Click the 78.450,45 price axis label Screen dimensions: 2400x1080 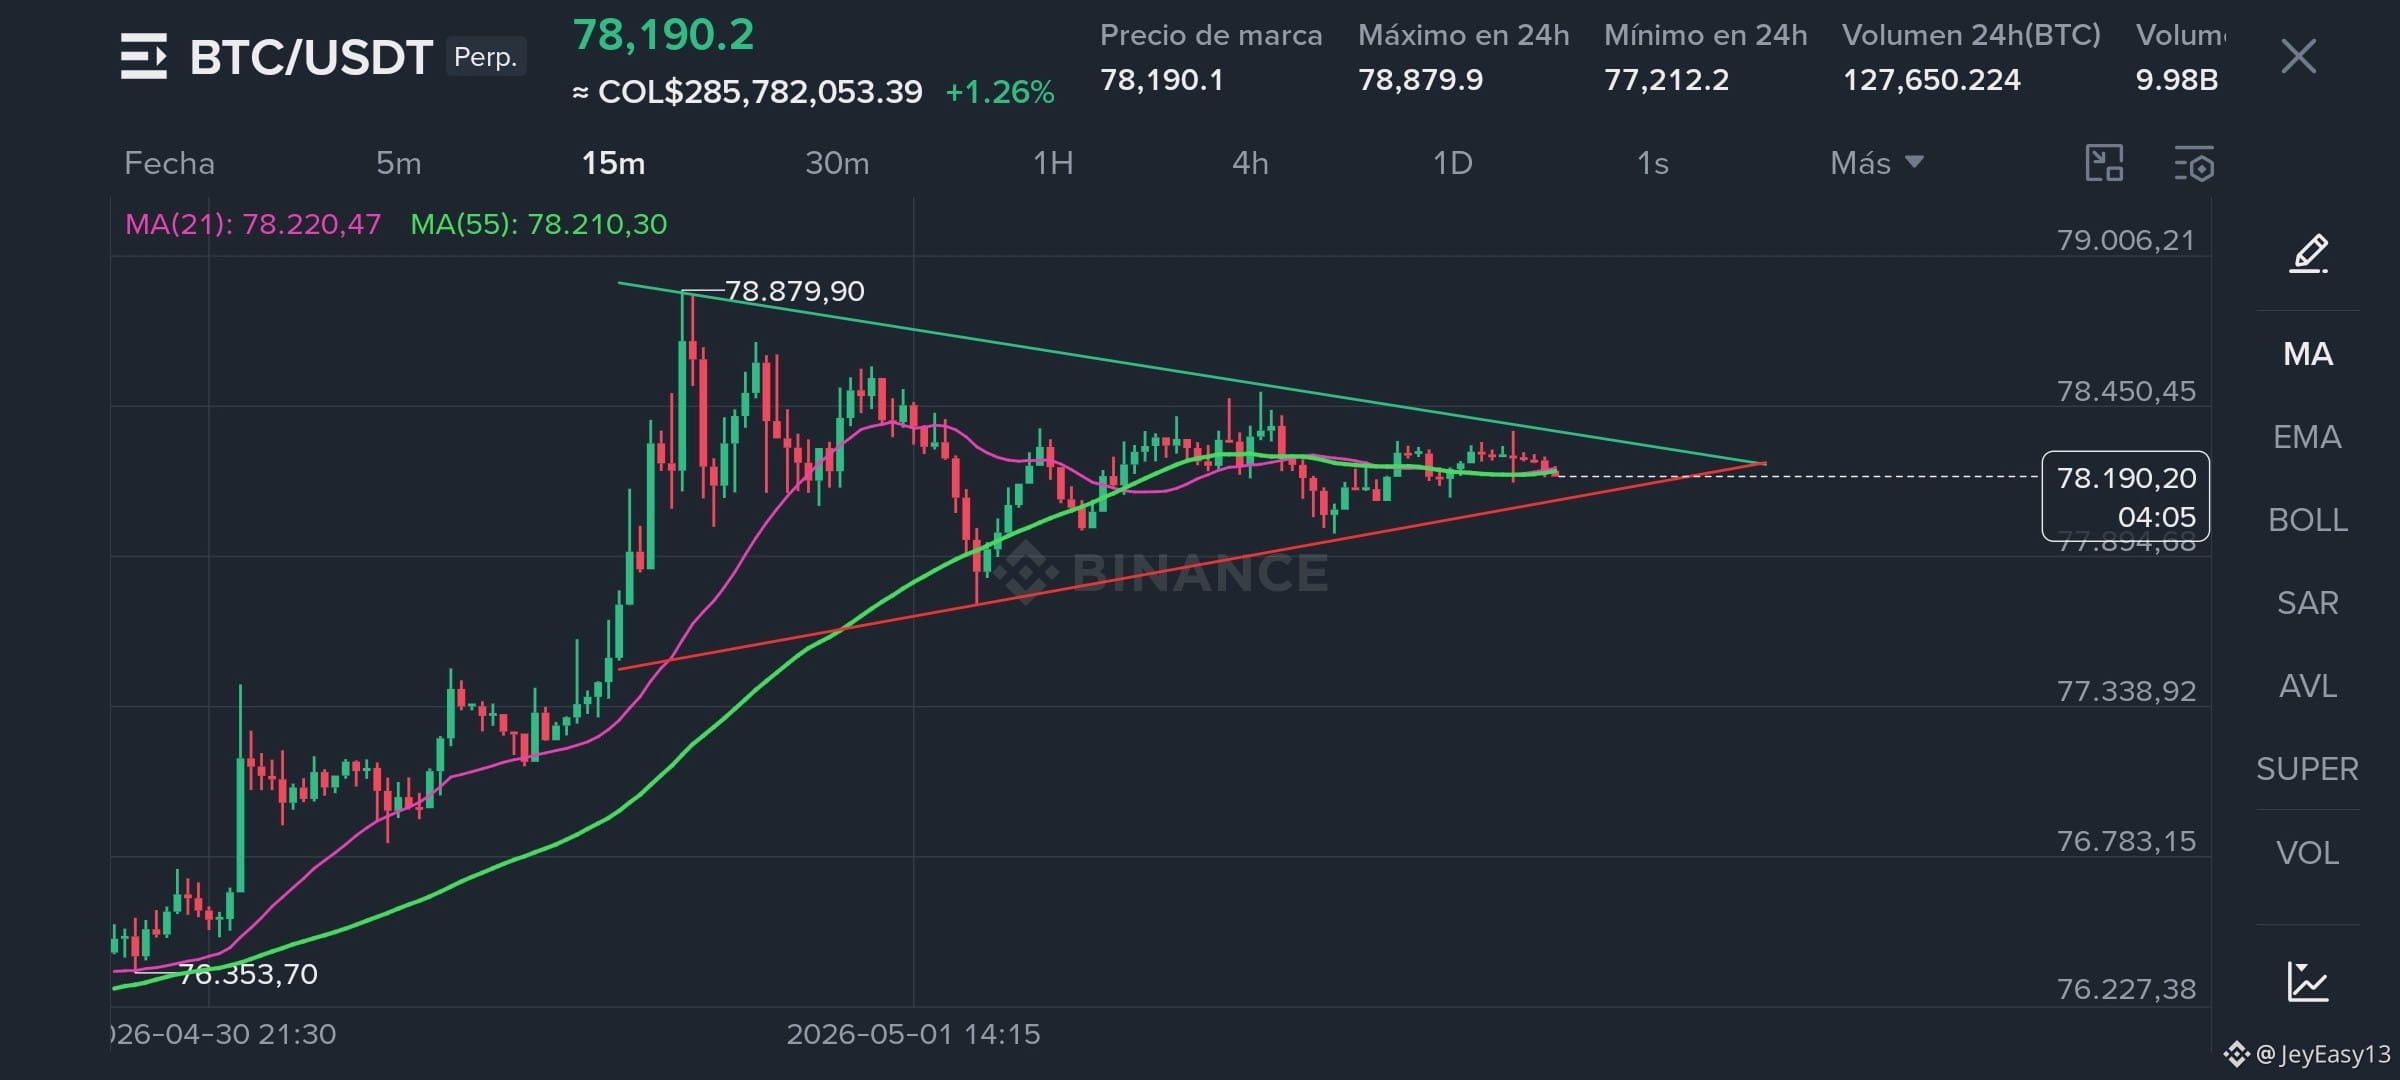(2126, 391)
